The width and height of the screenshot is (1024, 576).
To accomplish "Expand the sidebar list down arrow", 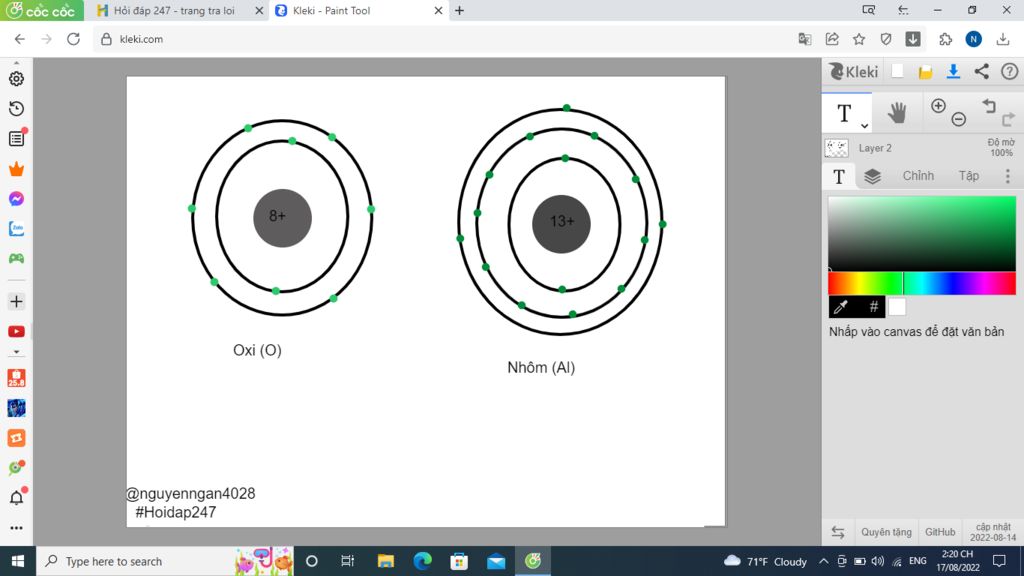I will pos(16,352).
